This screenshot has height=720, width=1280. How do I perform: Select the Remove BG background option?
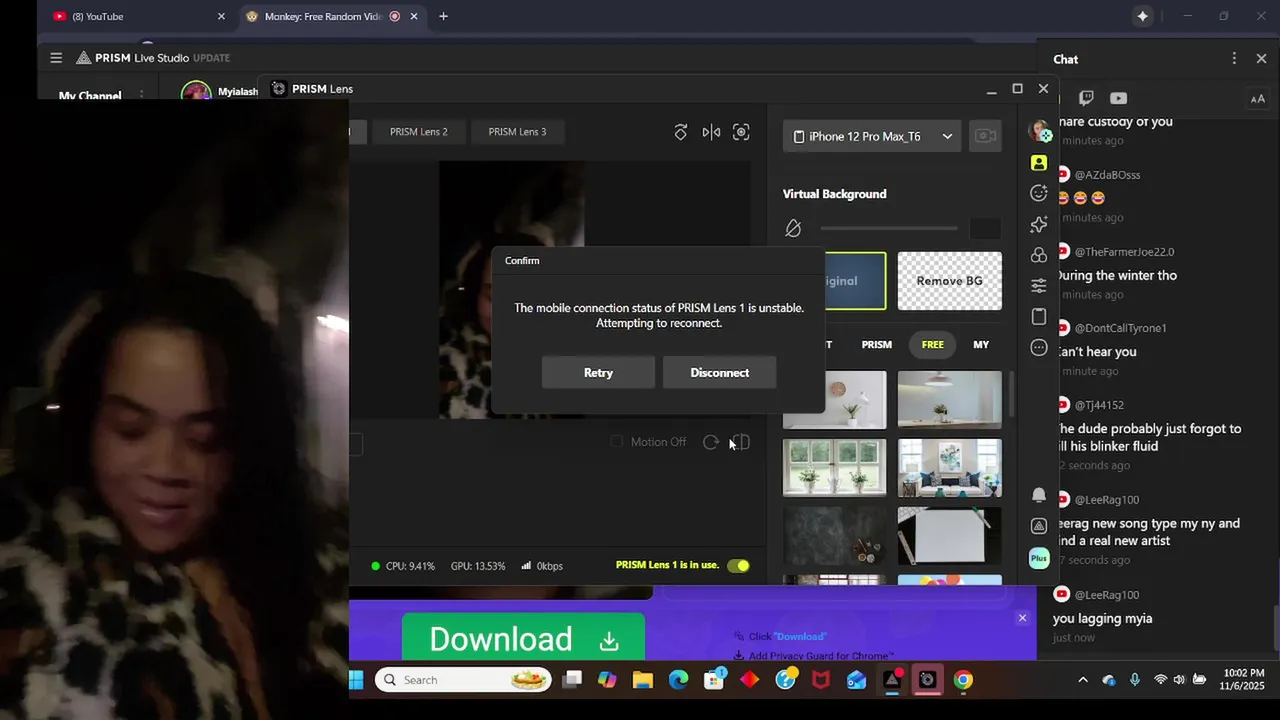949,281
